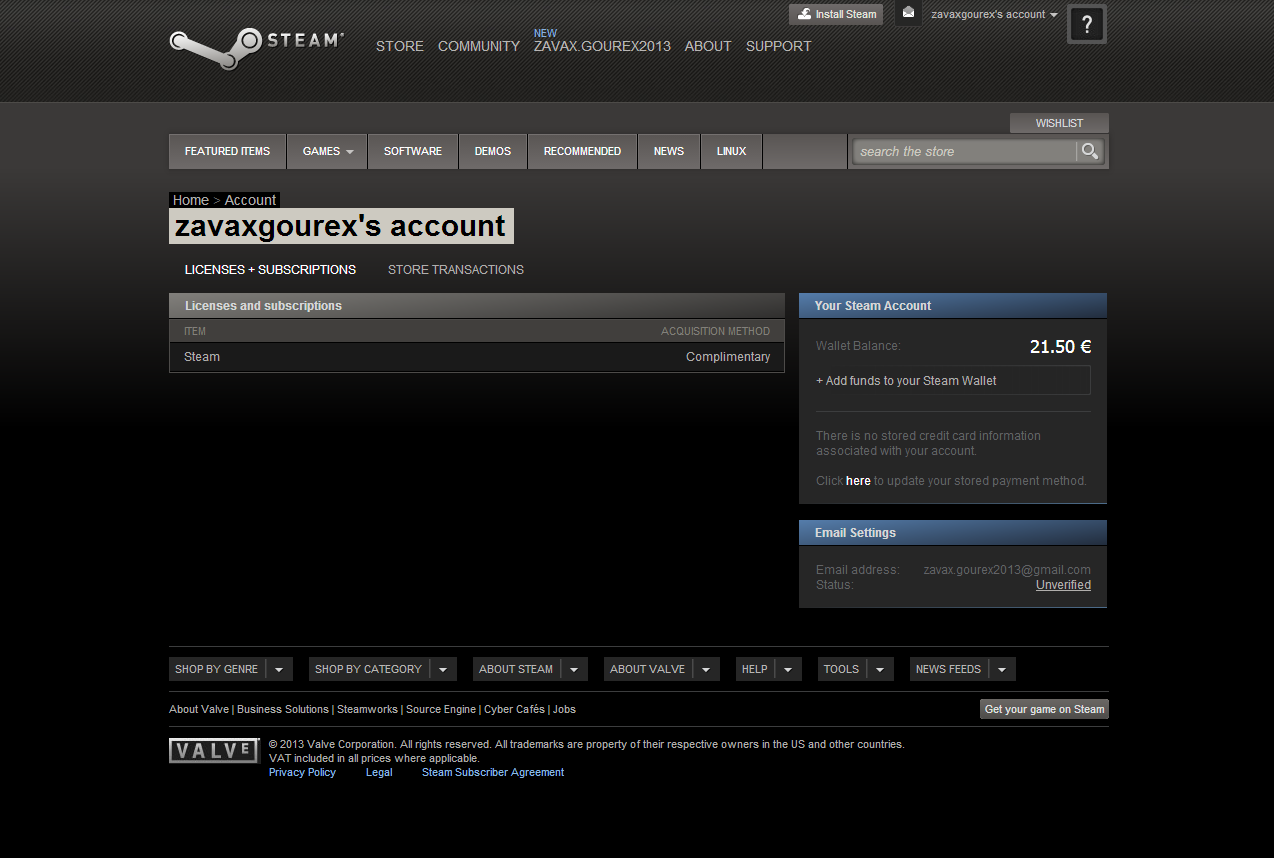Open the Privacy Policy link
This screenshot has height=858, width=1274.
[302, 772]
